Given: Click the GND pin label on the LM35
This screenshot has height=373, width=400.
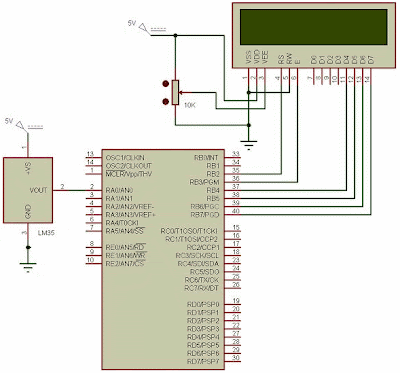Looking at the screenshot, I should coord(28,212).
